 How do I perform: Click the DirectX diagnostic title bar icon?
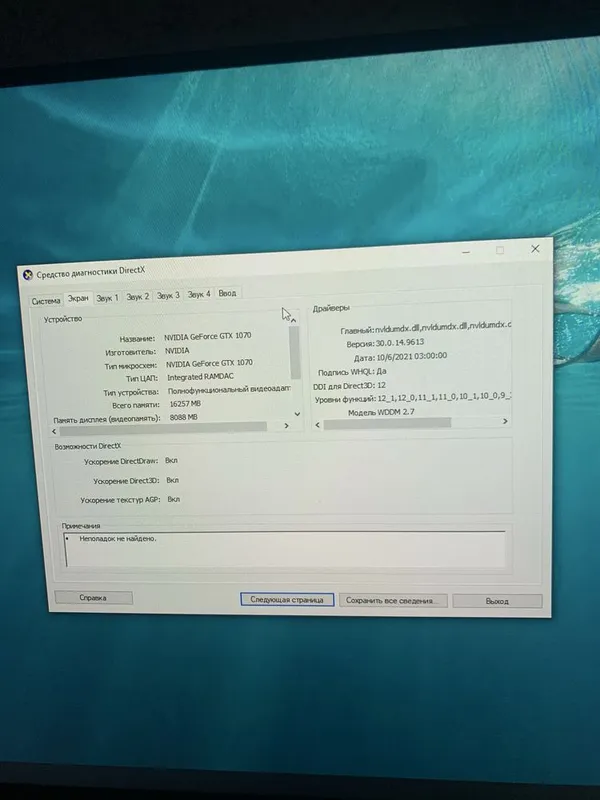pos(28,276)
